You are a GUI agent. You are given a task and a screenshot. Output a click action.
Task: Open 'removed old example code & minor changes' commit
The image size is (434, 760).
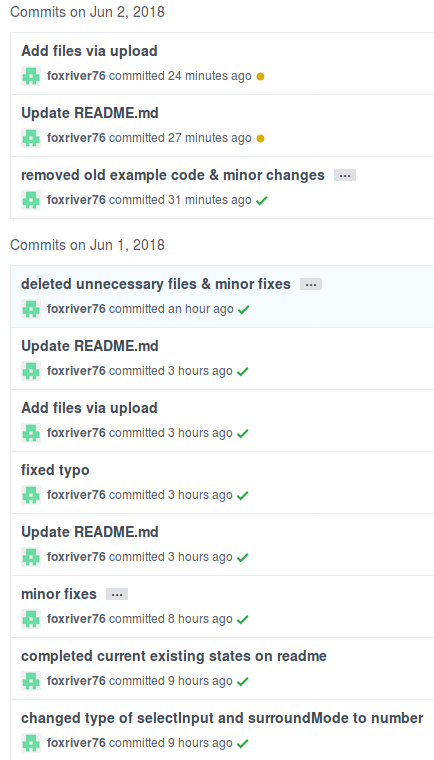tap(173, 175)
